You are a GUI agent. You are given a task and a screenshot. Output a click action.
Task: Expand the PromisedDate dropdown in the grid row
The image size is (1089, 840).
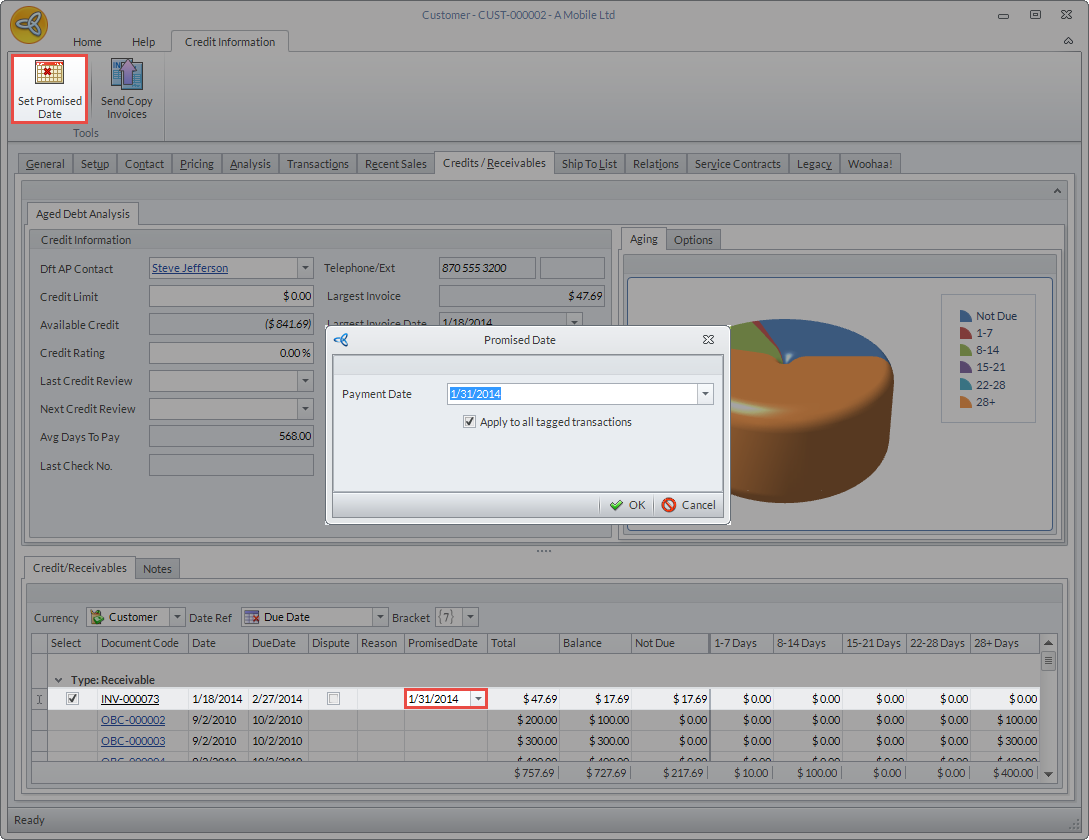(478, 699)
